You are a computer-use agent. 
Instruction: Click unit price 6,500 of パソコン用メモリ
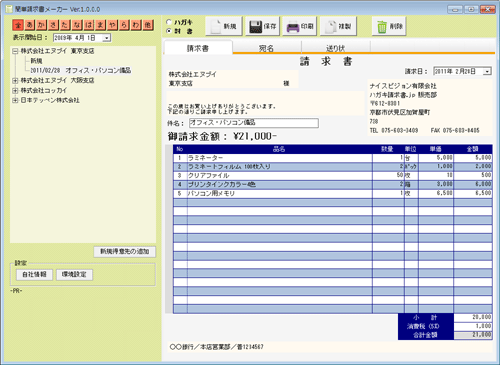(x=436, y=194)
